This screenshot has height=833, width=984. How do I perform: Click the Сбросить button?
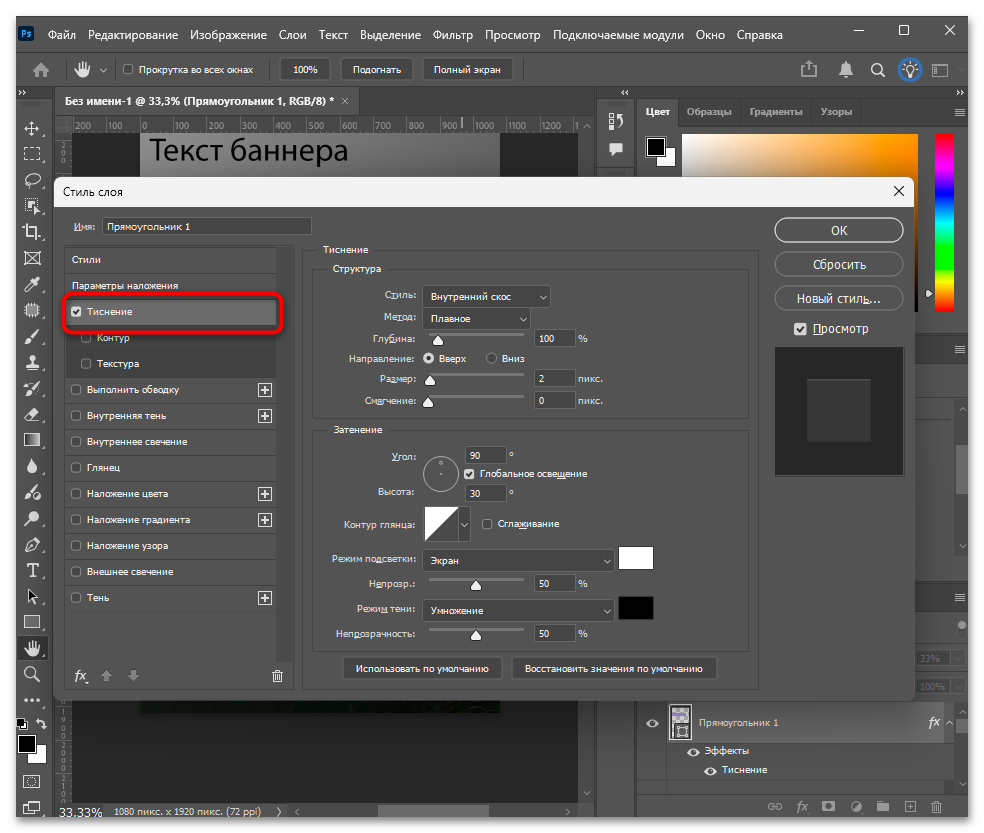(x=839, y=264)
